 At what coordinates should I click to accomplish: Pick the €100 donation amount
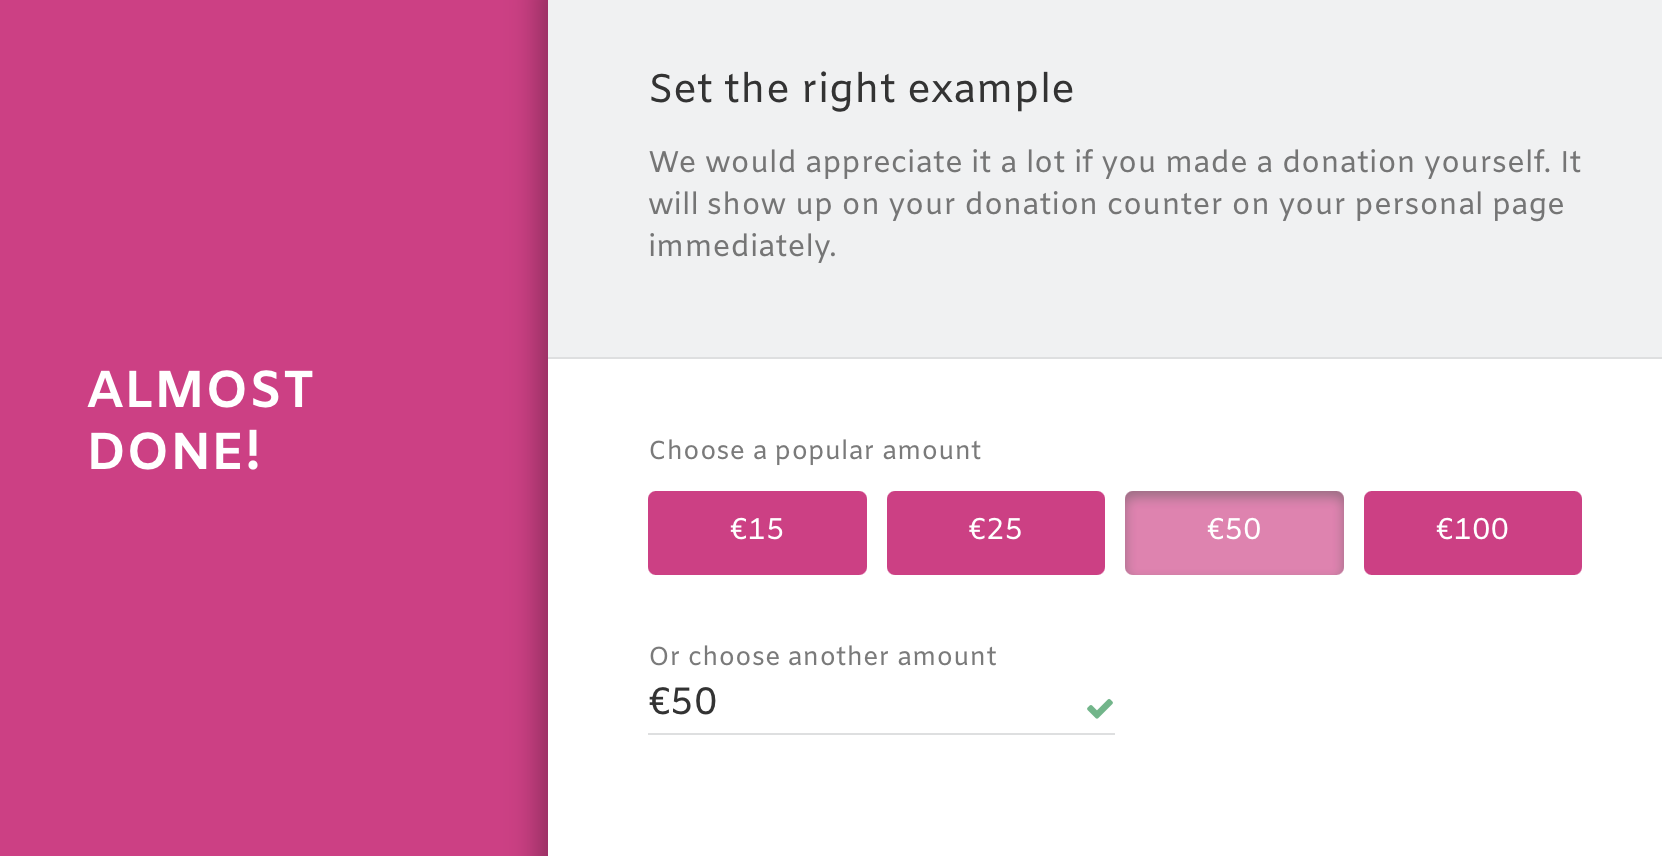coord(1472,532)
